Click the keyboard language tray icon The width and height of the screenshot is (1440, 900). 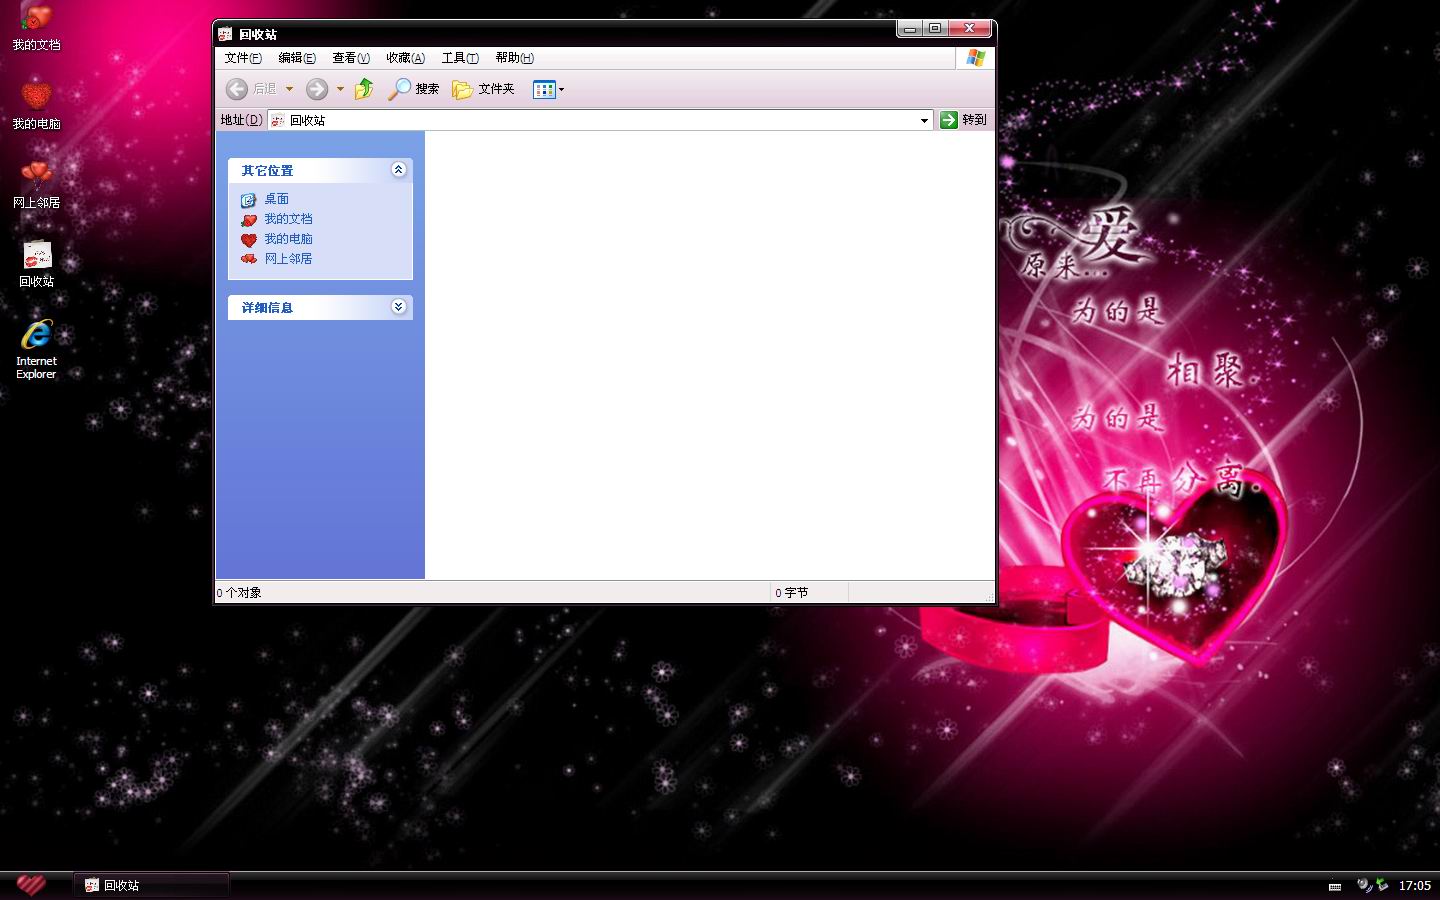tap(1335, 886)
